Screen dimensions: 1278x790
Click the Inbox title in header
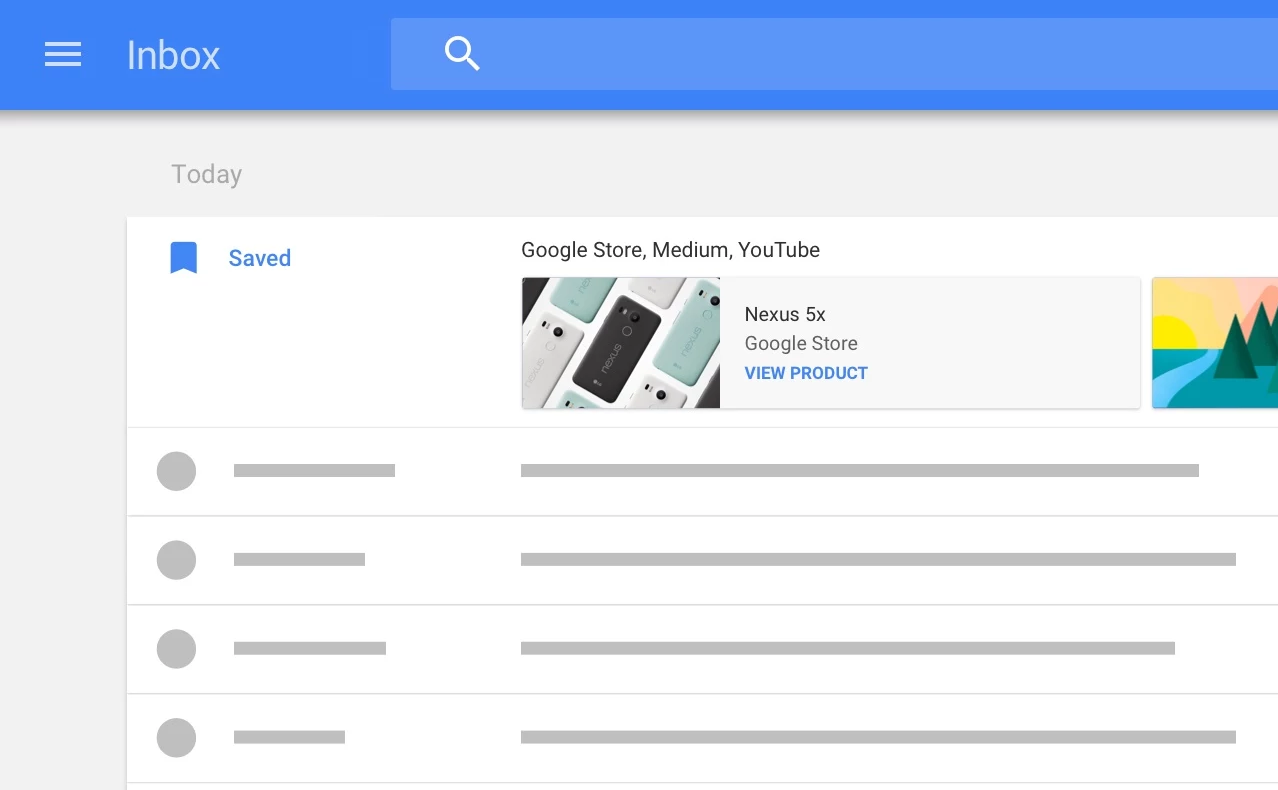pyautogui.click(x=173, y=55)
